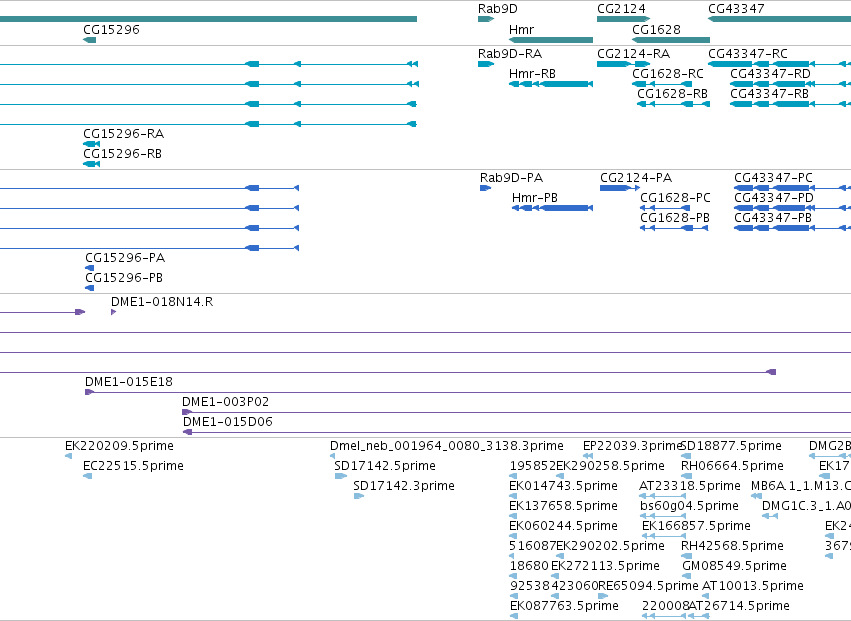Click the EK087763.5prime EST label
The width and height of the screenshot is (851, 621).
tap(564, 607)
